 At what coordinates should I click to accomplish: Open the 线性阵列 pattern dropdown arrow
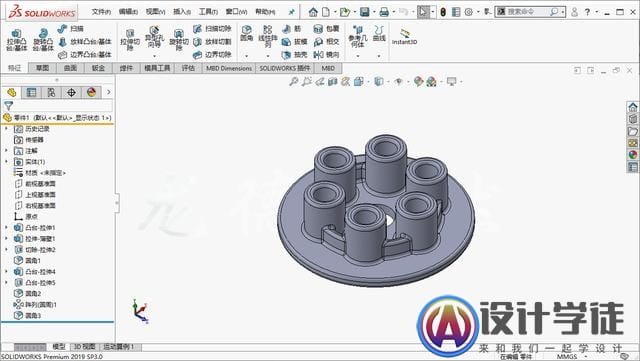pyautogui.click(x=268, y=56)
